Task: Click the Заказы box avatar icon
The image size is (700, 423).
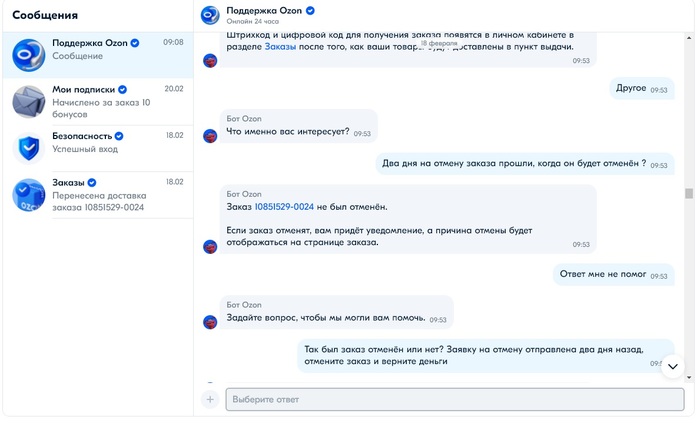Action: coord(28,194)
